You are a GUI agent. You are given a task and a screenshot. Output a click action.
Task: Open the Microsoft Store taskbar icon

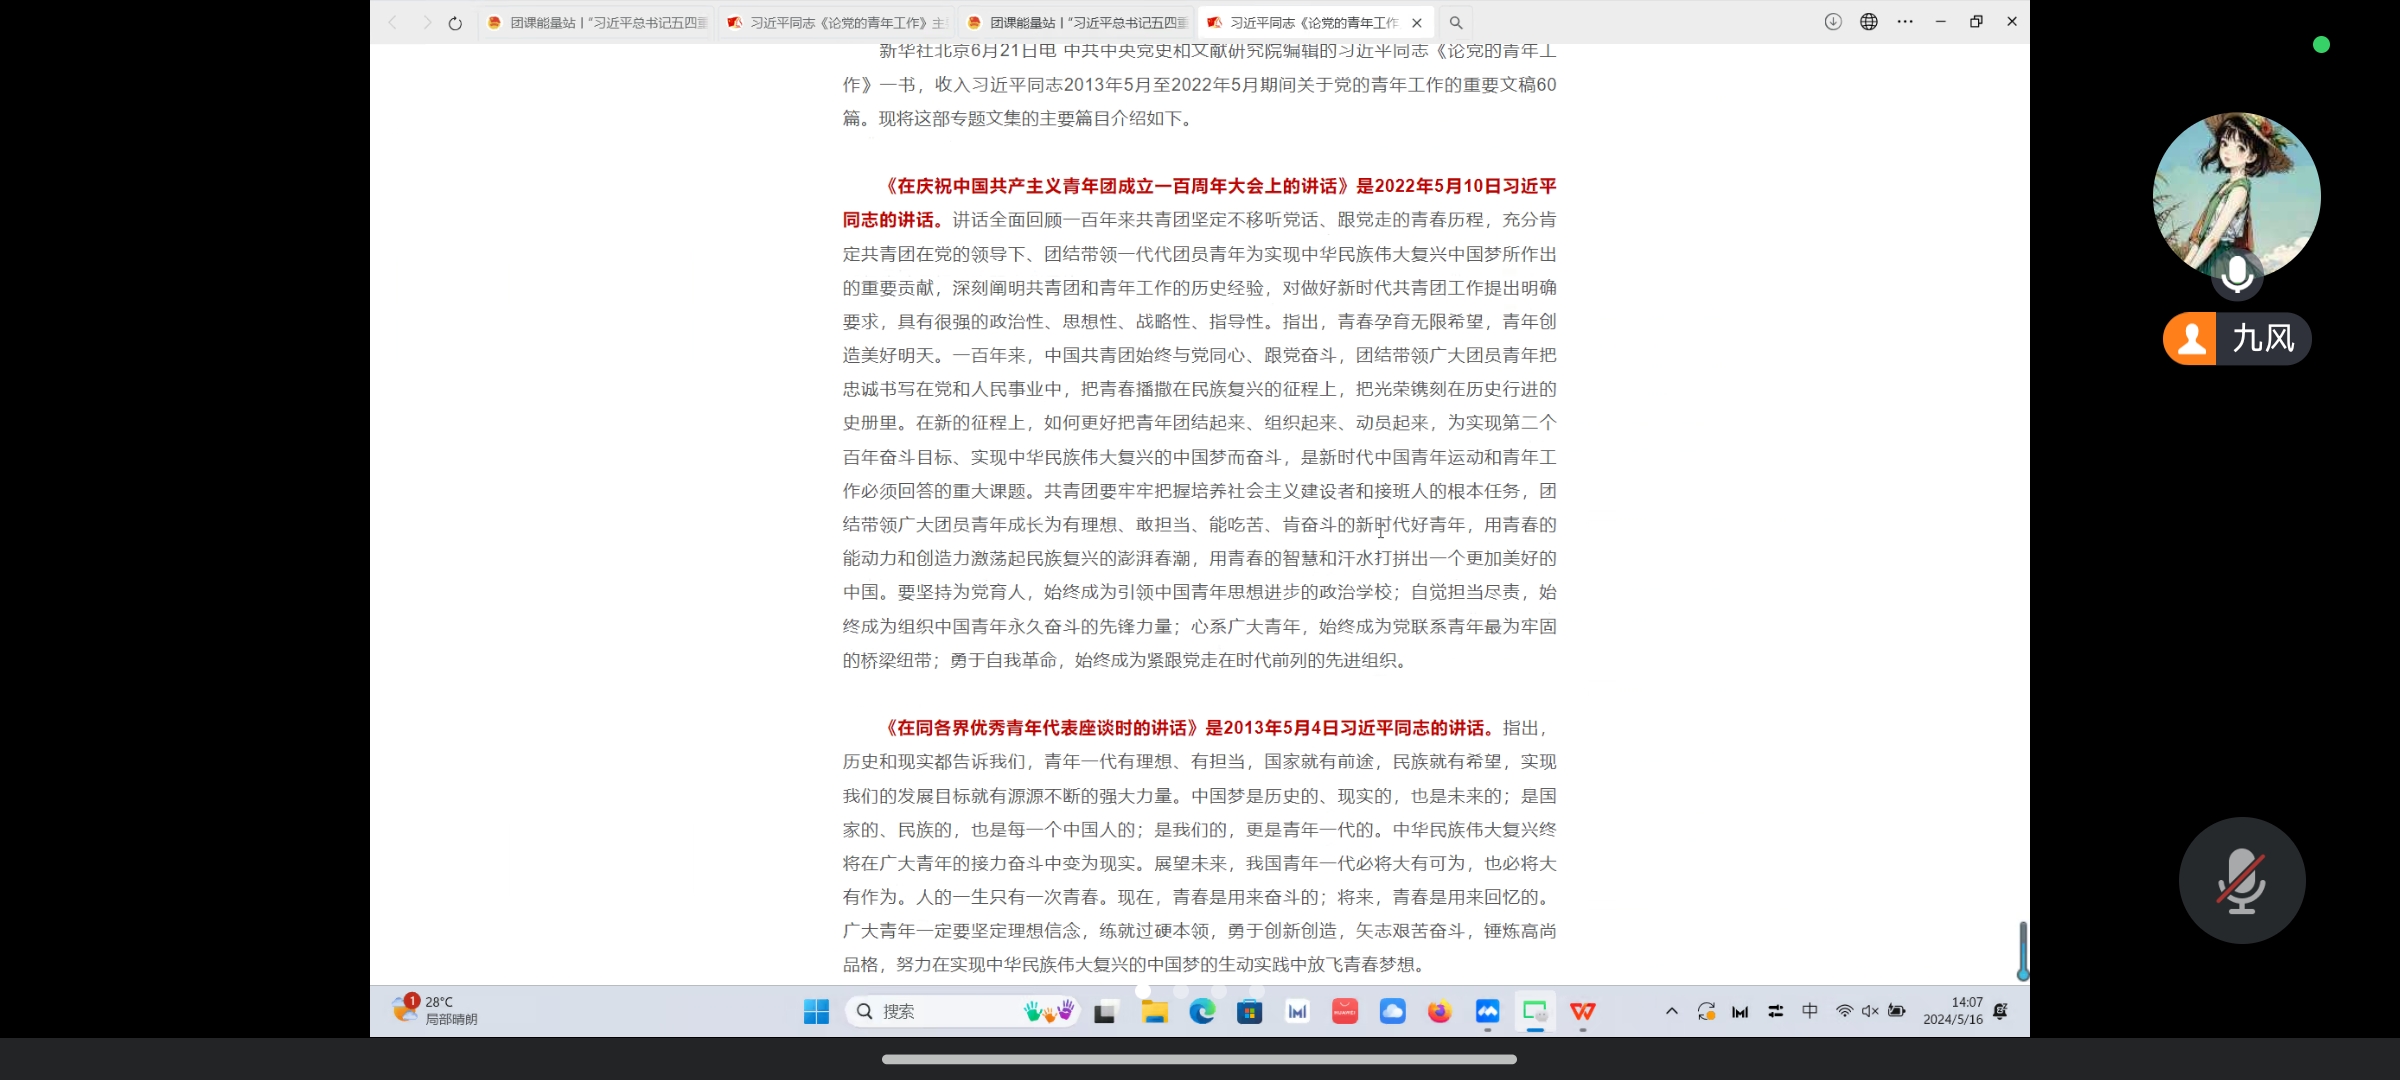(x=1249, y=1012)
